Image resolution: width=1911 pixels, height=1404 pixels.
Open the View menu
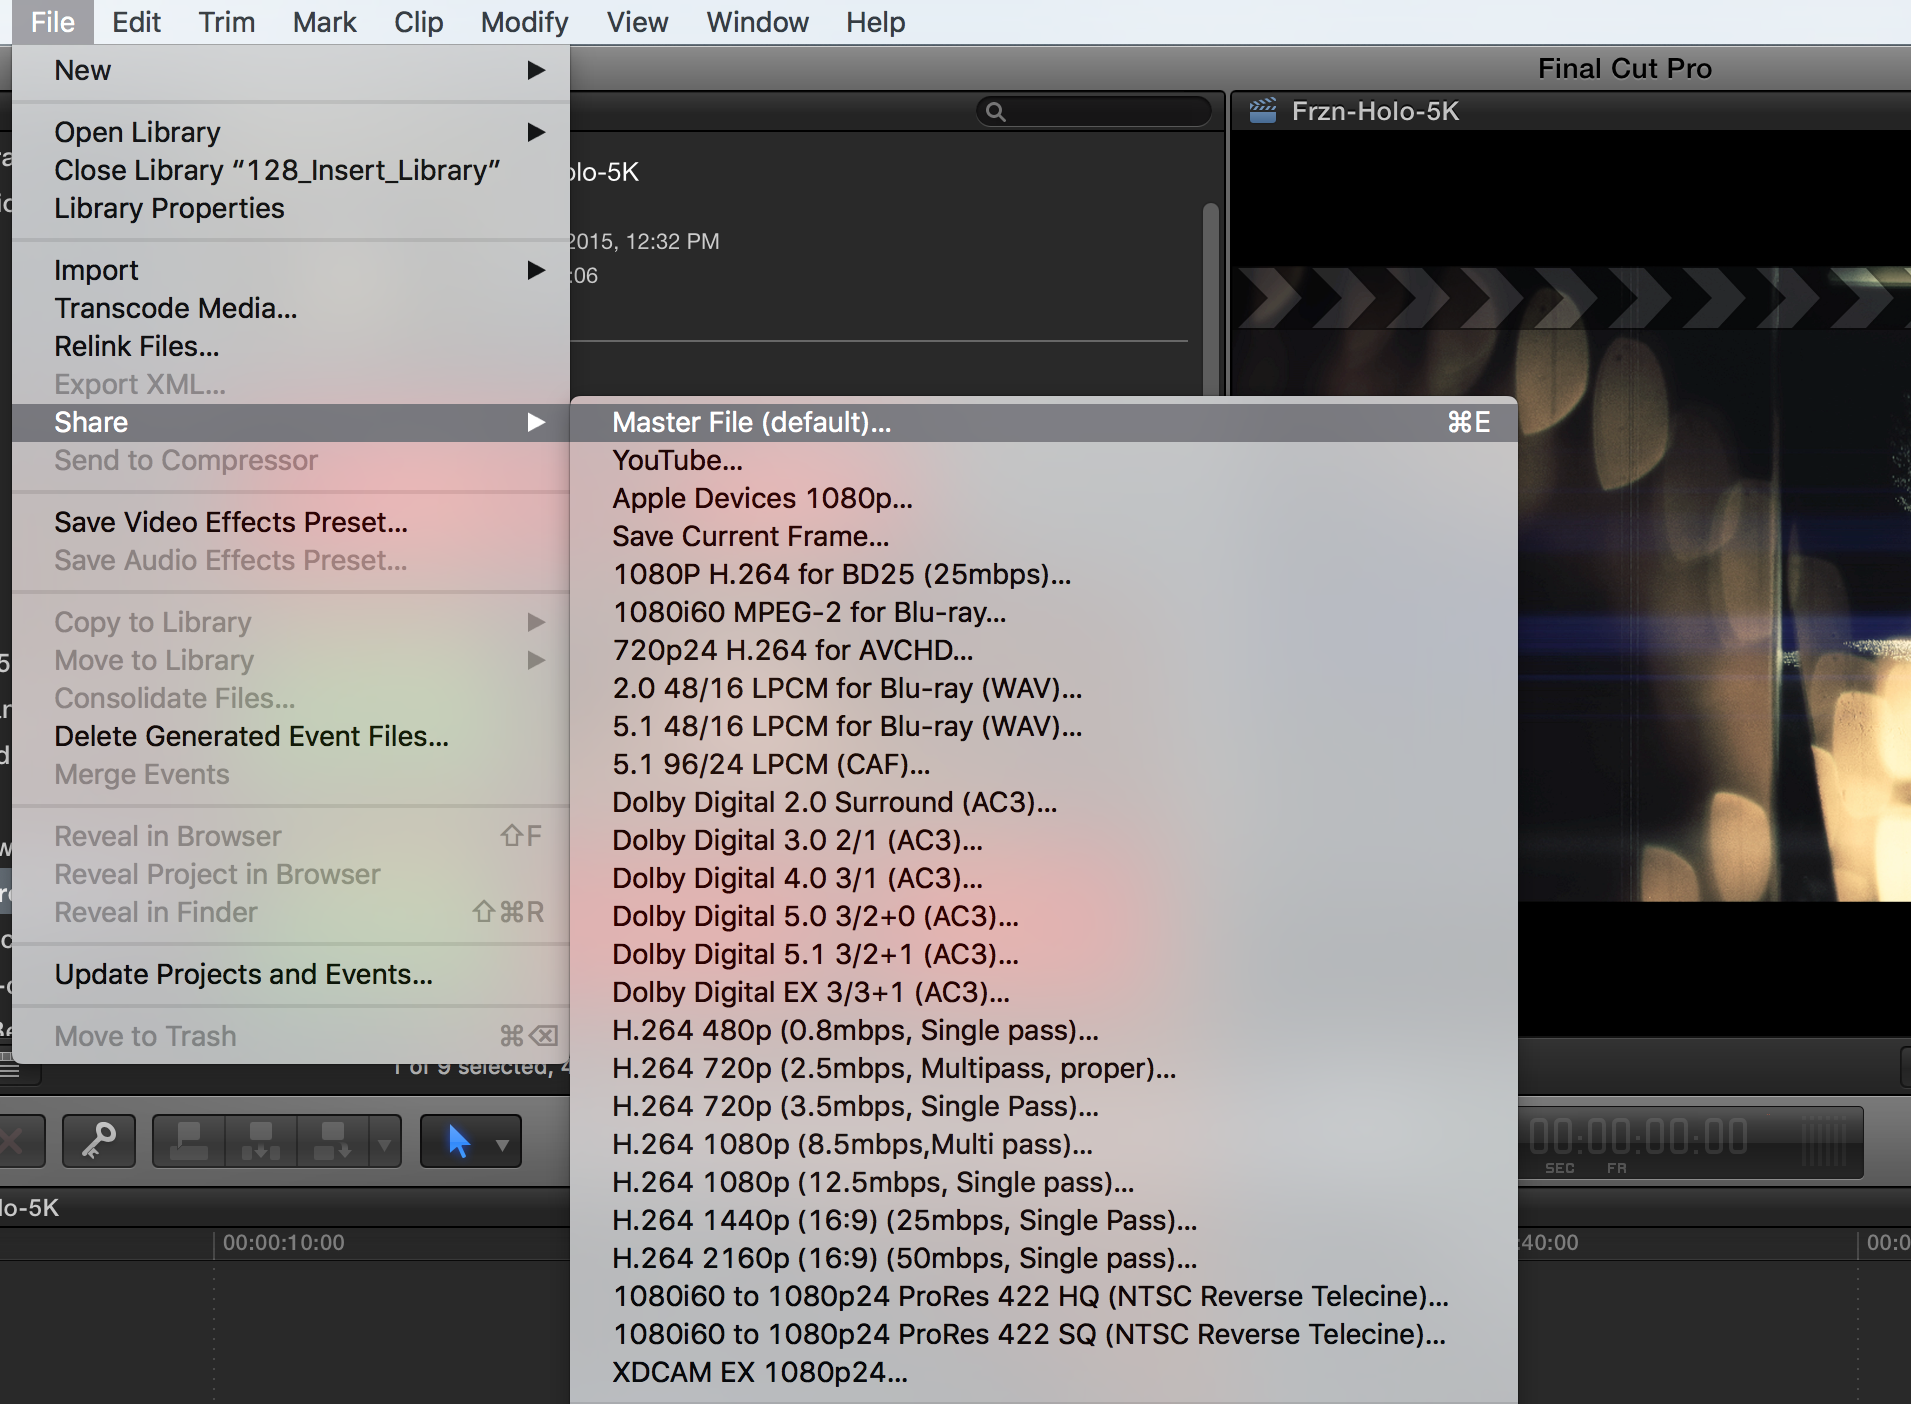(x=637, y=22)
